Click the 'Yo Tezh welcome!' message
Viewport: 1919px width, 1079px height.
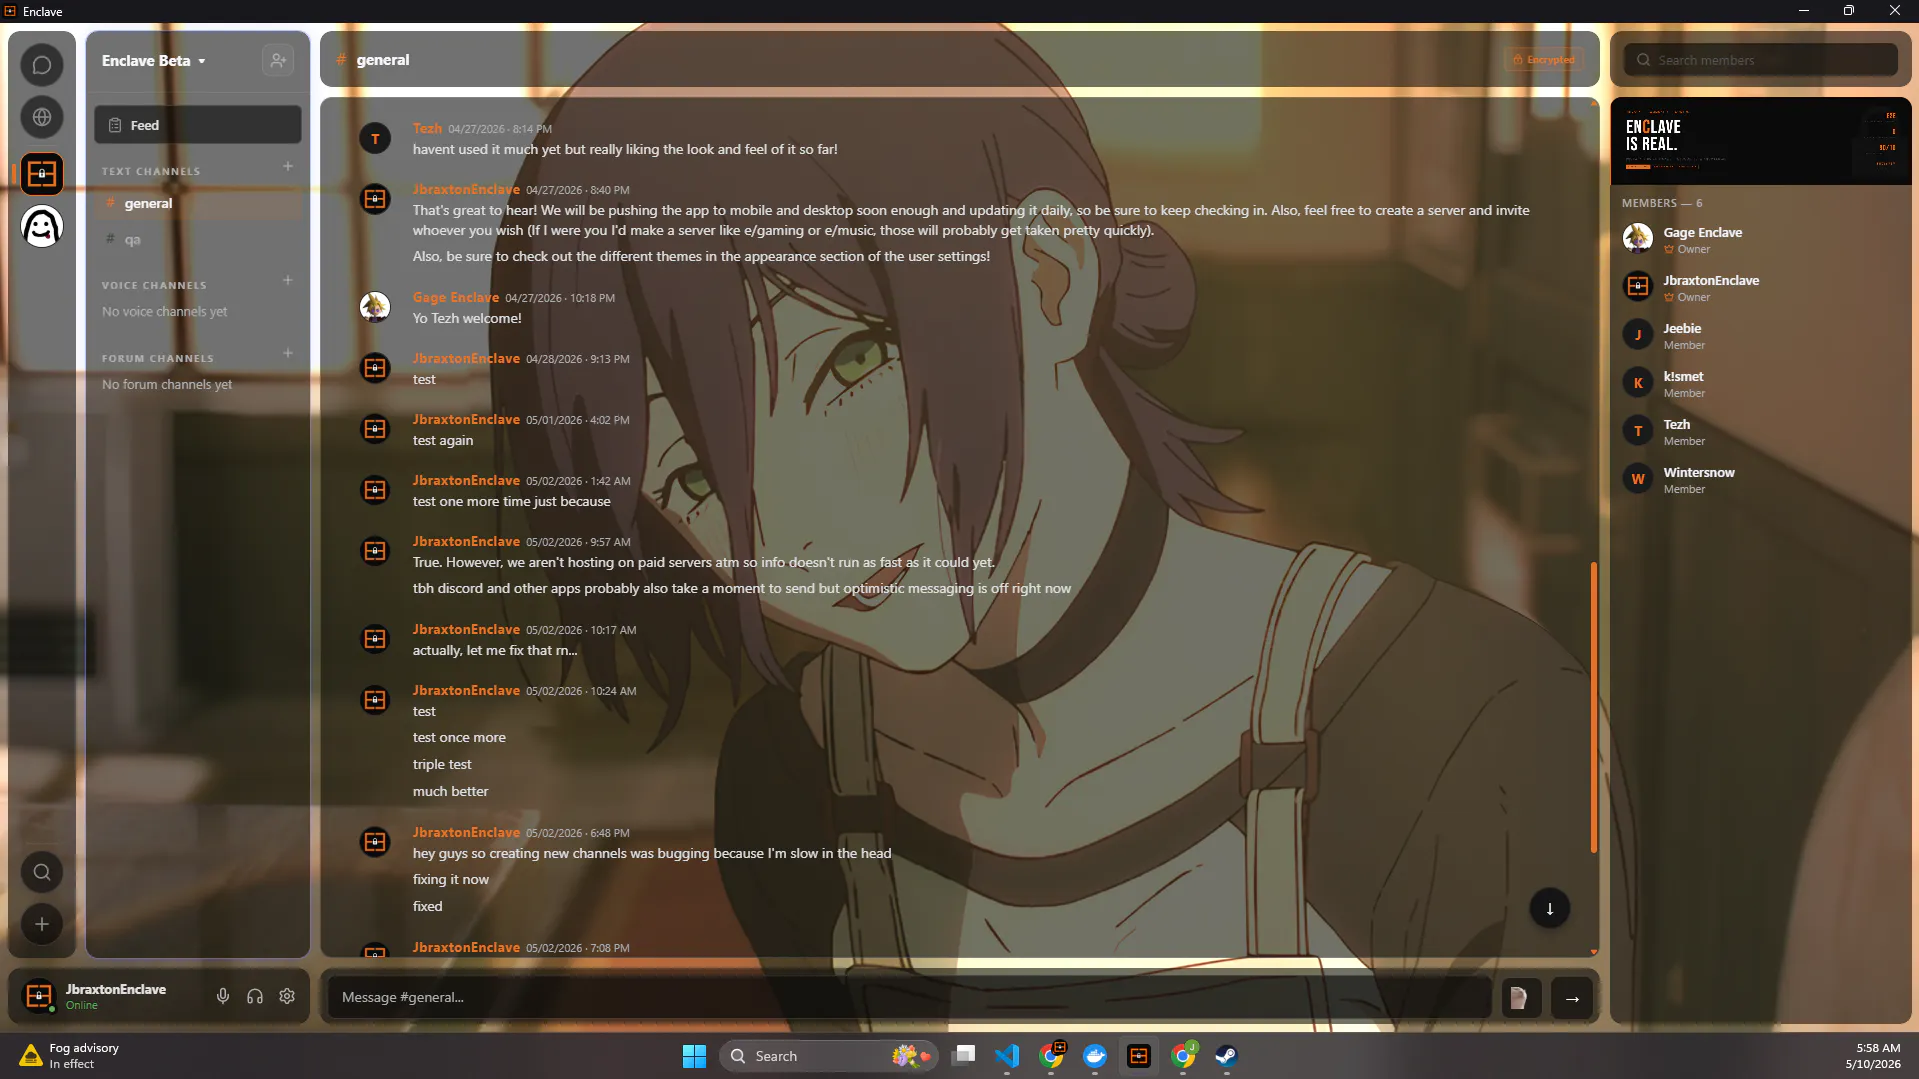(x=467, y=318)
